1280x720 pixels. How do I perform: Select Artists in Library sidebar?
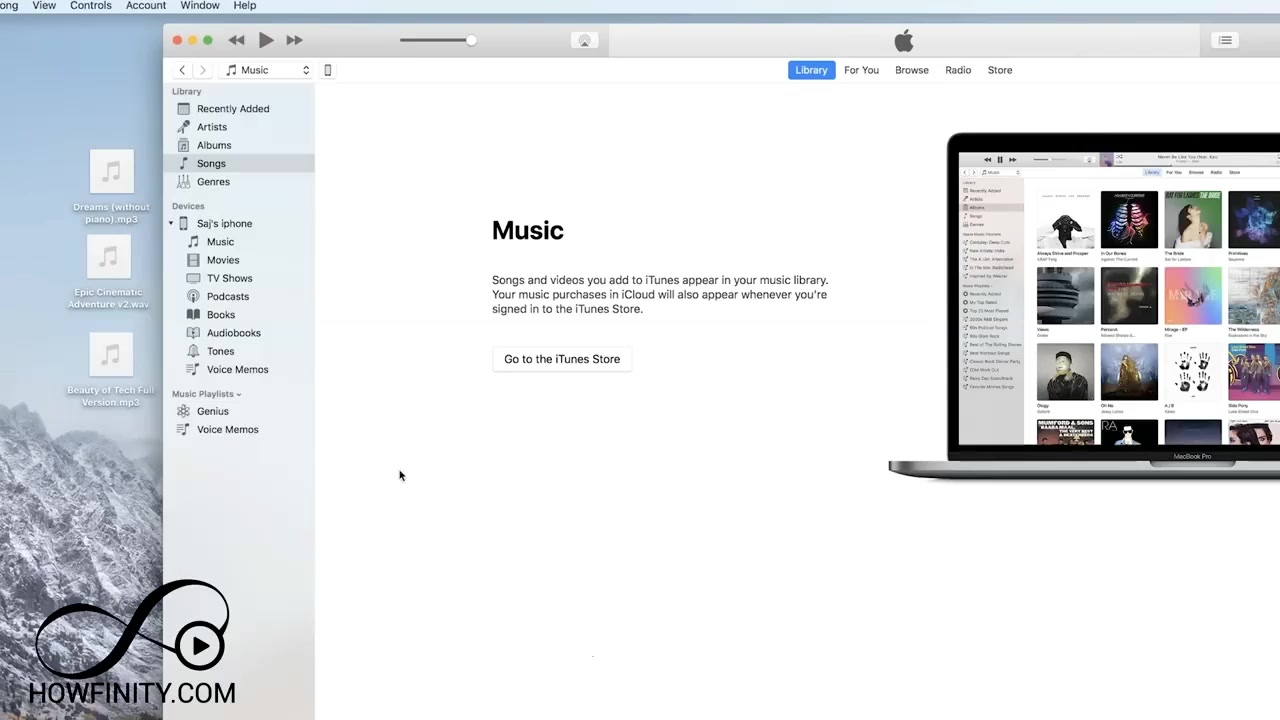coord(240,127)
